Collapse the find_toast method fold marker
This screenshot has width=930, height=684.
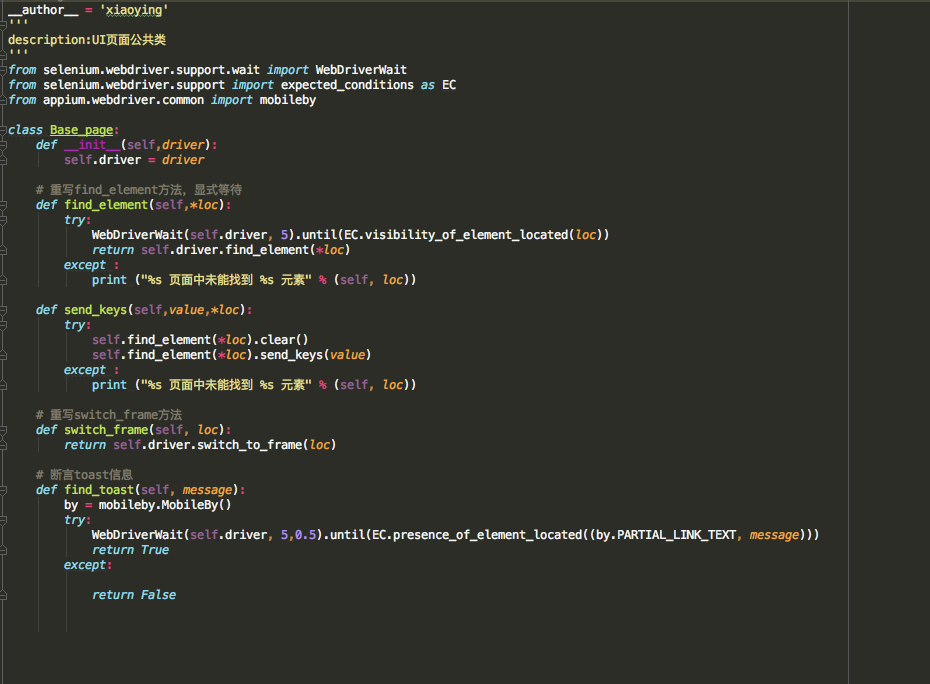3,490
